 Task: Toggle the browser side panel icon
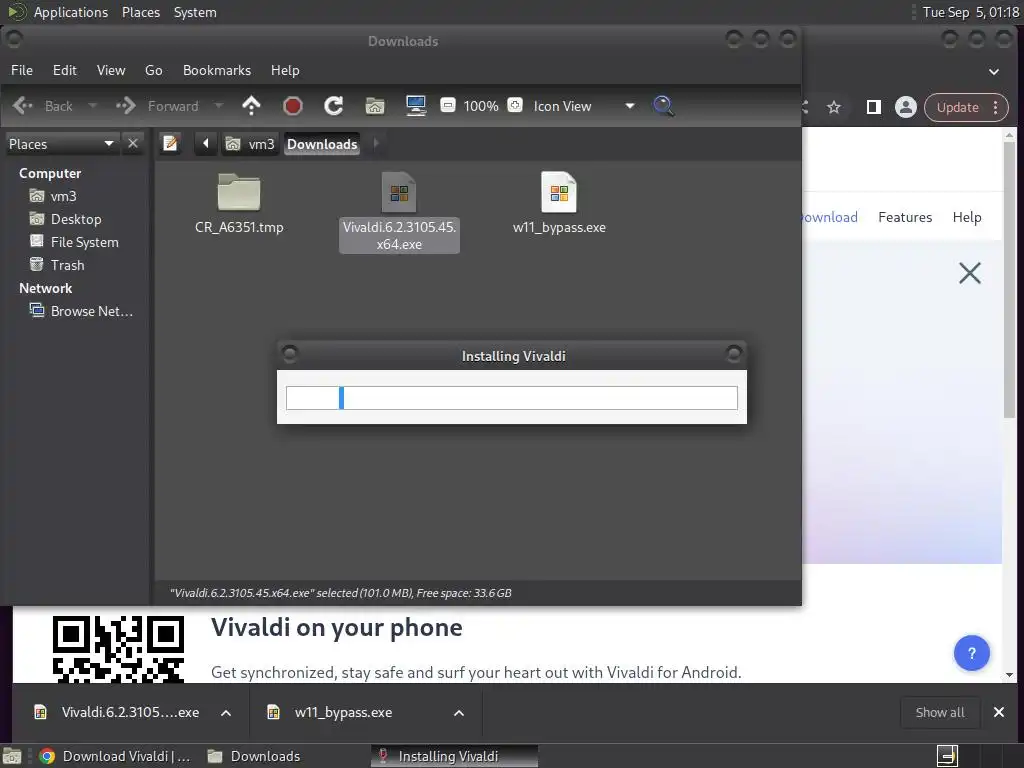point(873,107)
